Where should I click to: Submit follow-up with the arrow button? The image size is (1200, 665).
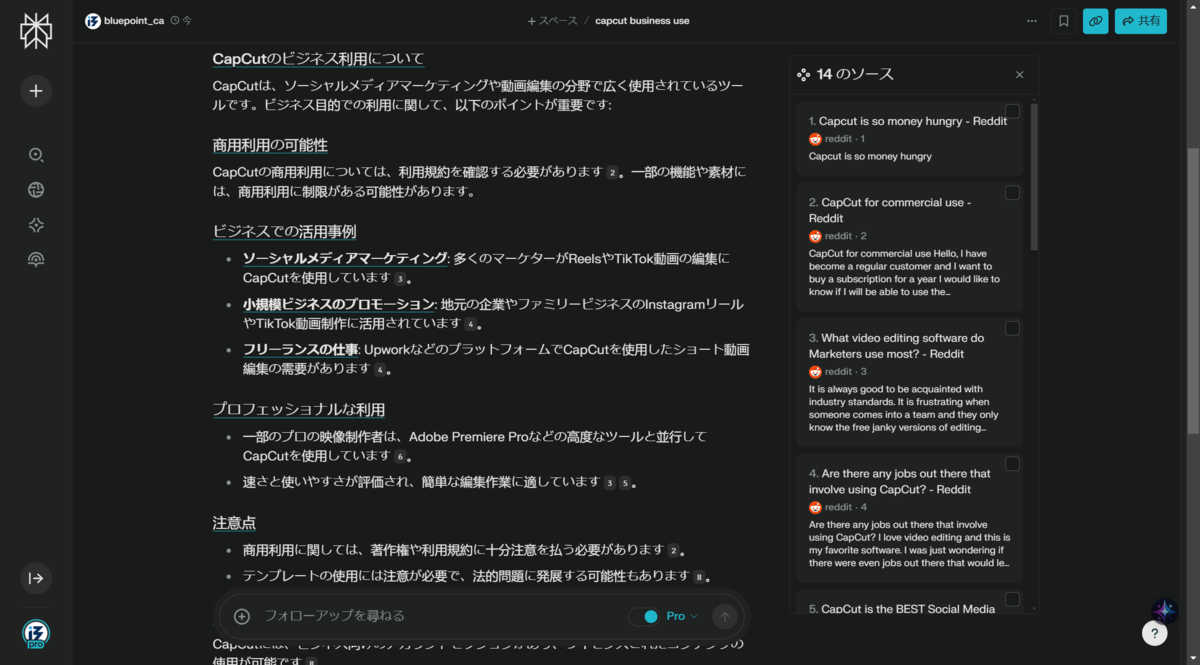pyautogui.click(x=725, y=616)
